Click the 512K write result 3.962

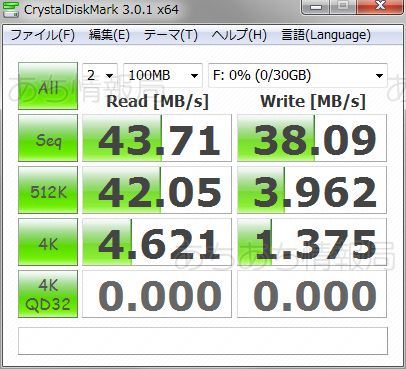(x=312, y=190)
